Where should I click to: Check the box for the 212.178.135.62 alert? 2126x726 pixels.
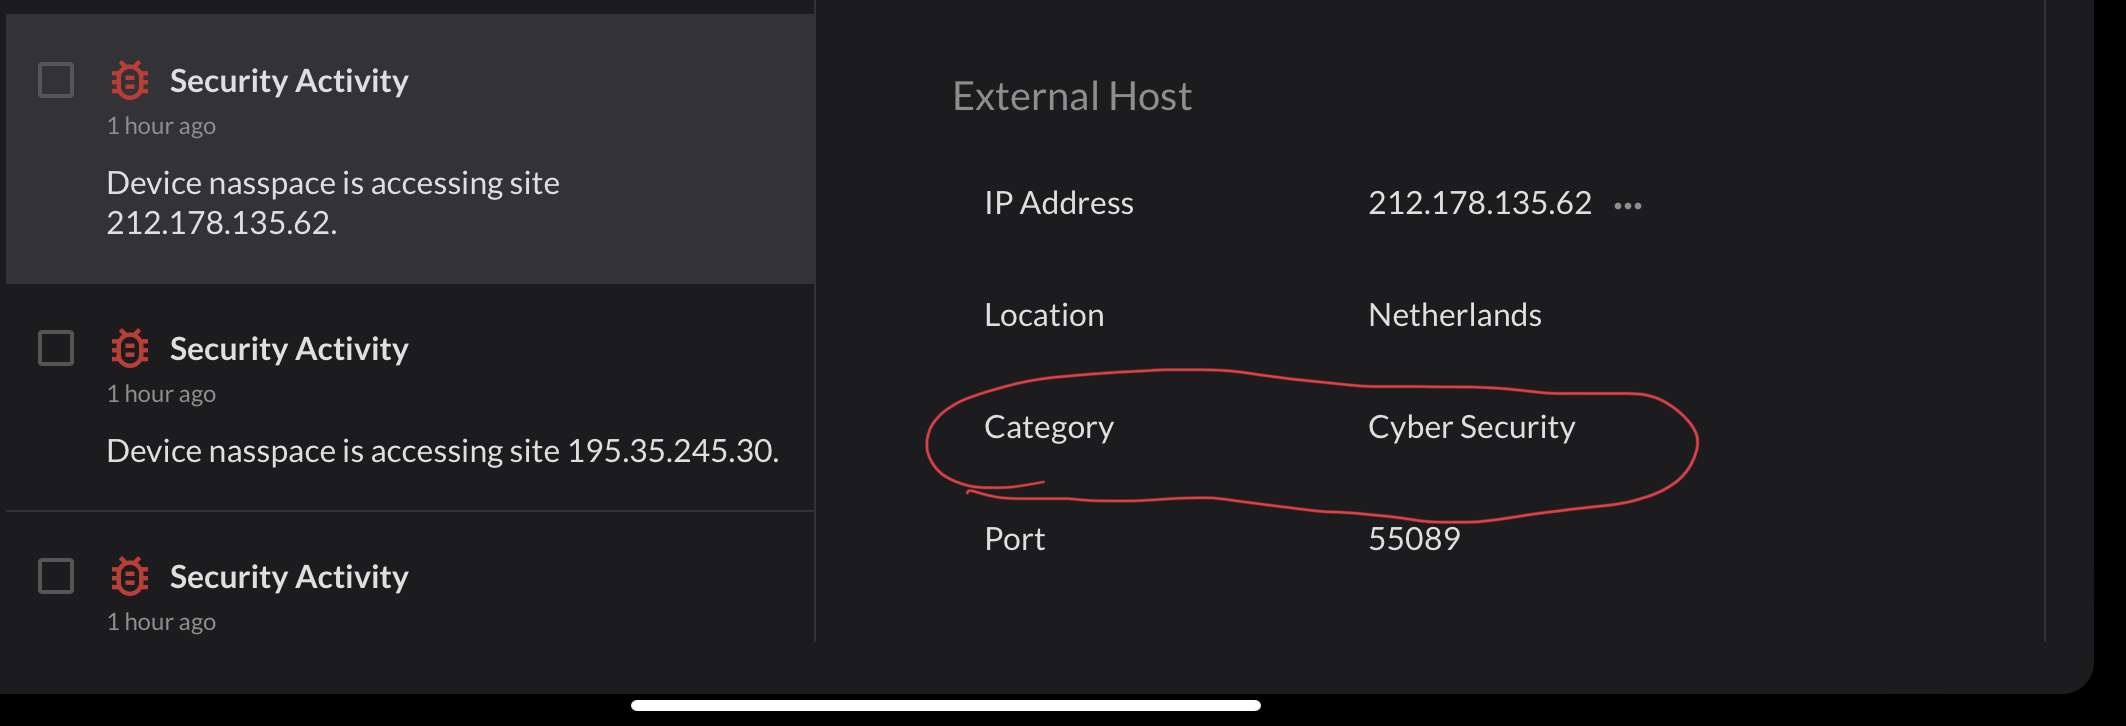tap(56, 80)
